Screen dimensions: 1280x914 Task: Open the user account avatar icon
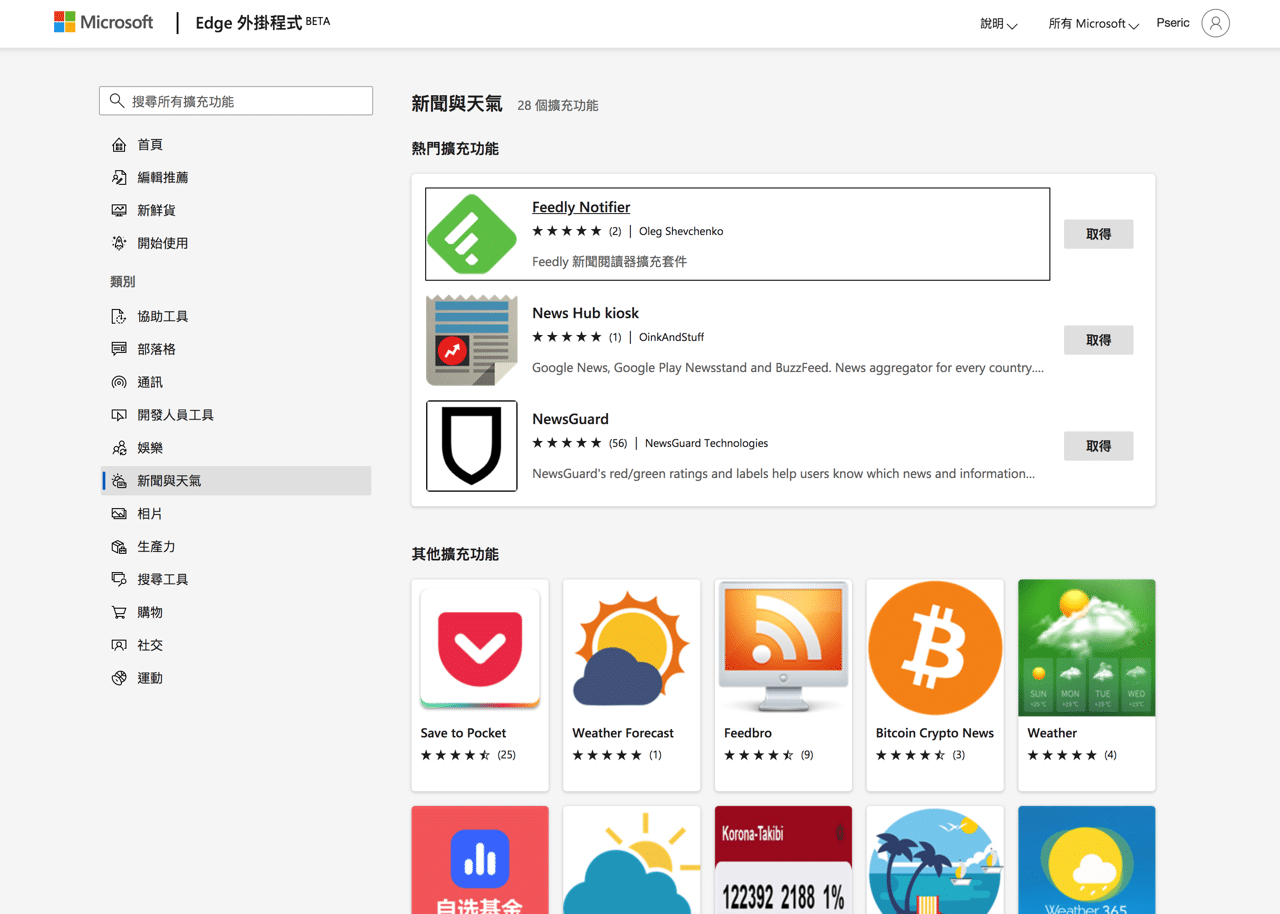[x=1216, y=23]
